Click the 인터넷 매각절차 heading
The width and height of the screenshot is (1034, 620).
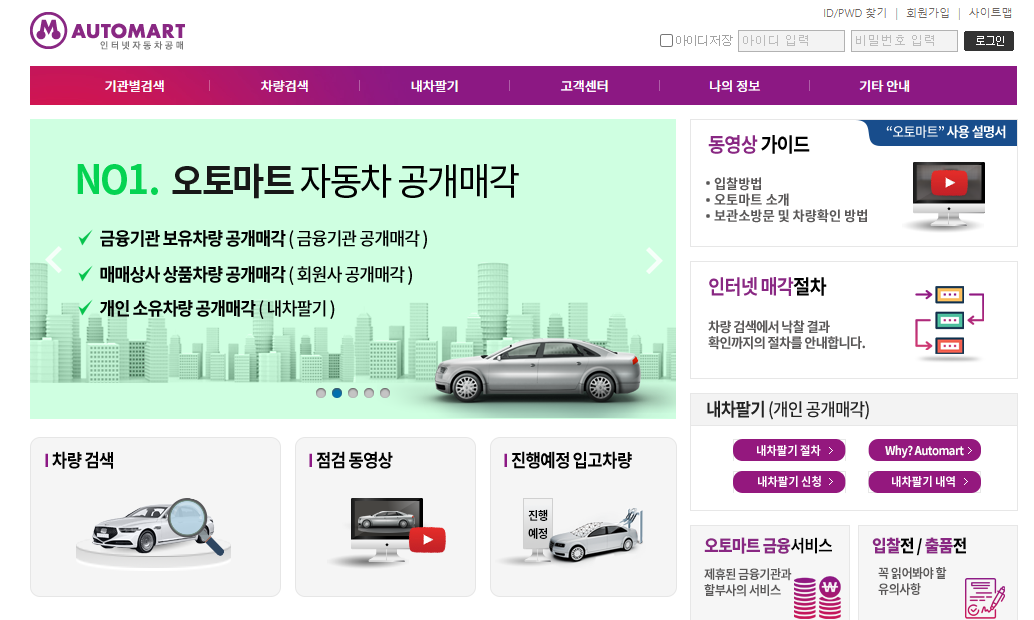[767, 286]
